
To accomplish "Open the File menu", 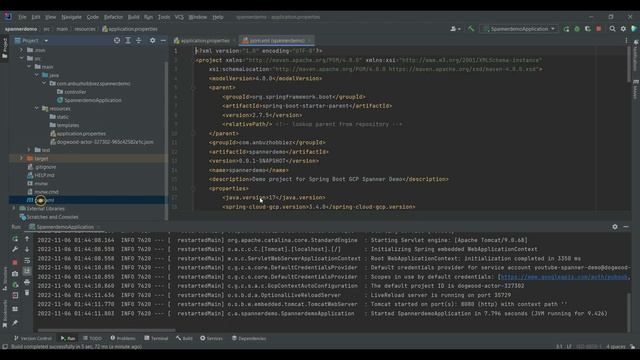I will coord(22,17).
